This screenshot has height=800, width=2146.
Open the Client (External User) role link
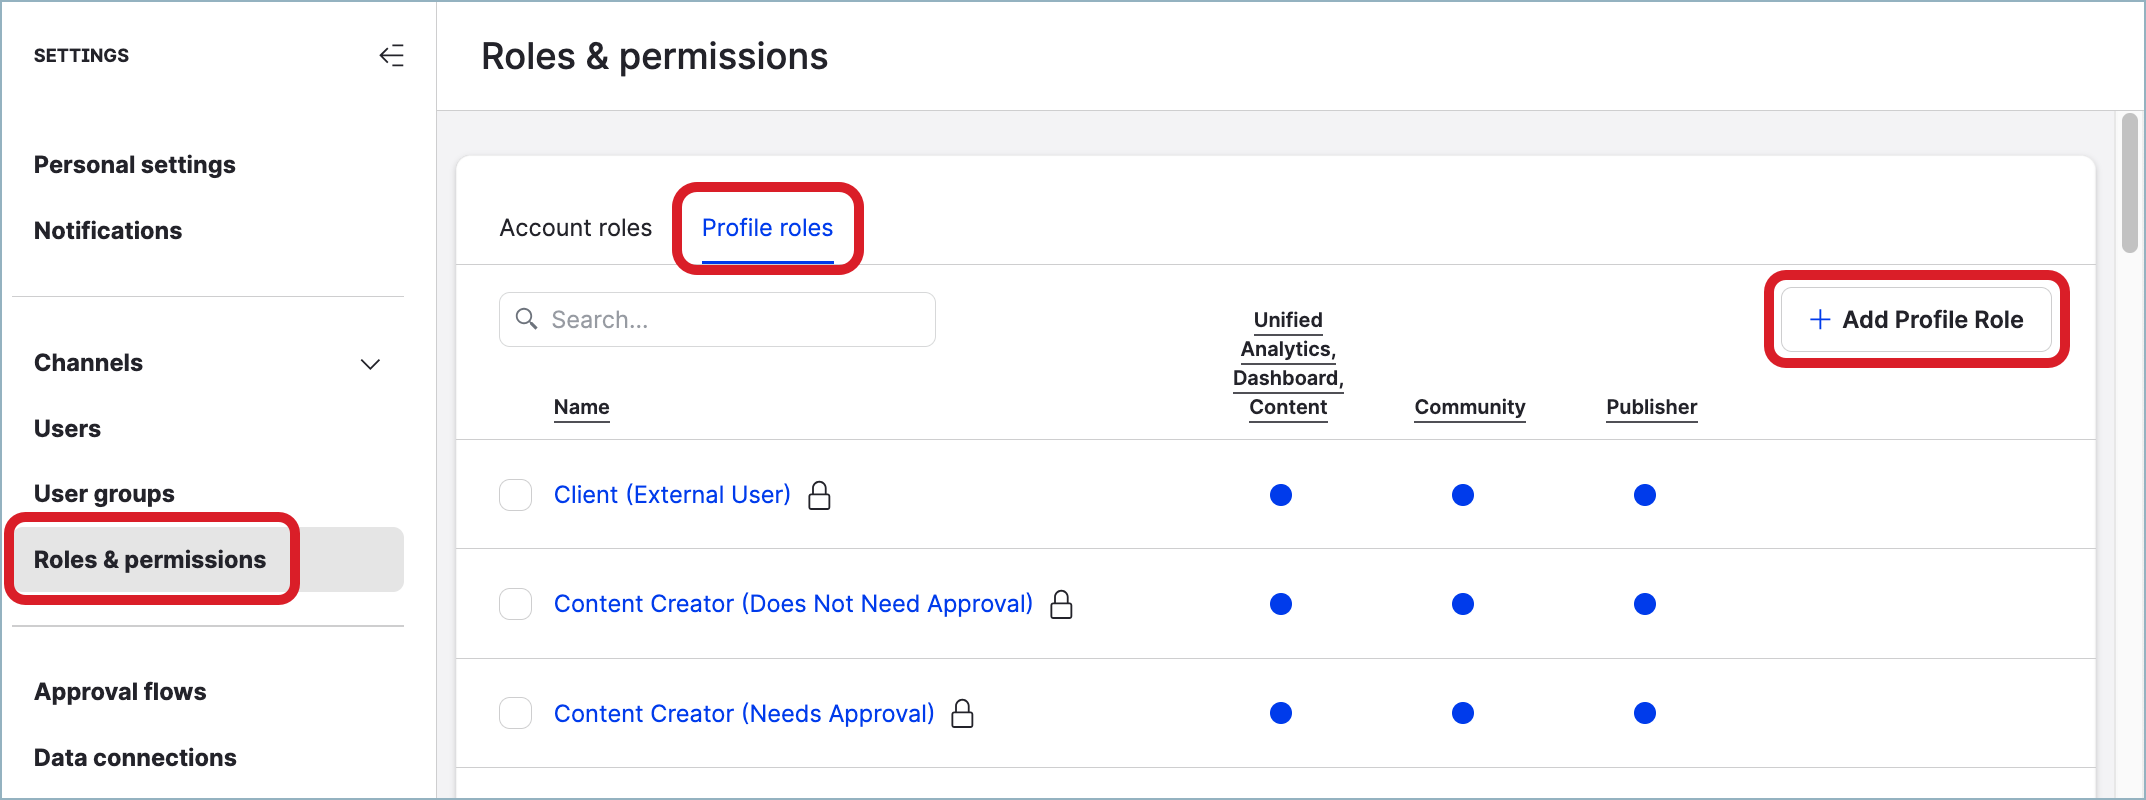pyautogui.click(x=672, y=495)
